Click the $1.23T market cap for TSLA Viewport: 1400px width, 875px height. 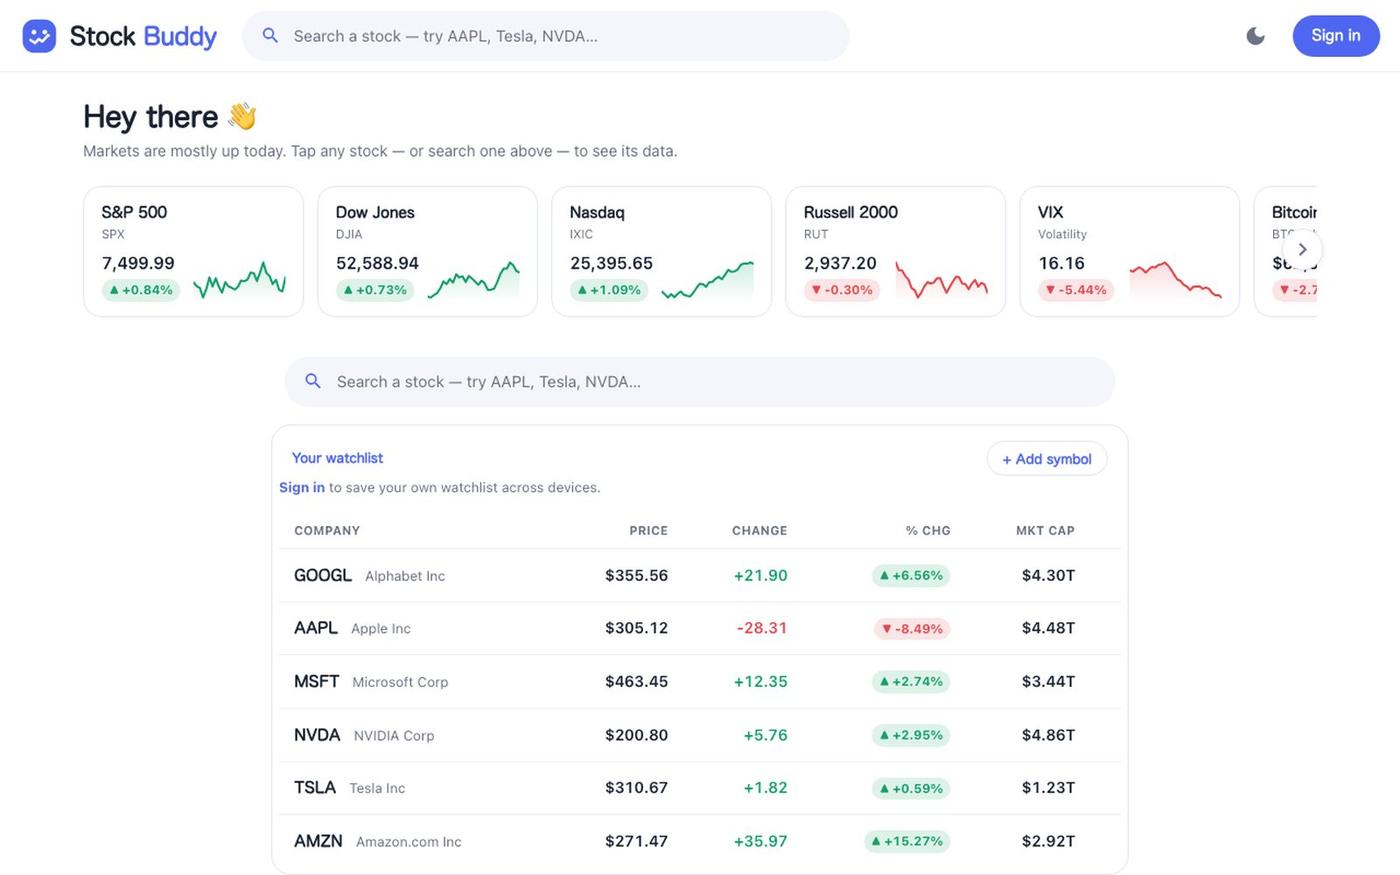click(1048, 788)
